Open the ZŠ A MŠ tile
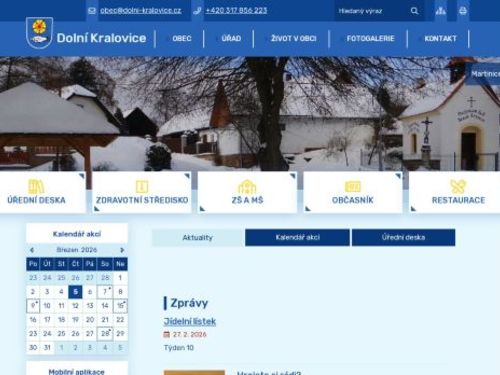Viewport: 500px width, 375px height. pos(247,192)
